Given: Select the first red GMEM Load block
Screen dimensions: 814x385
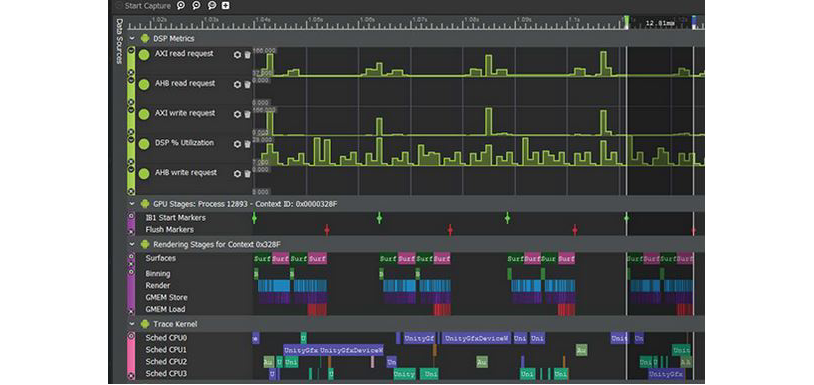Looking at the screenshot, I should (x=317, y=310).
